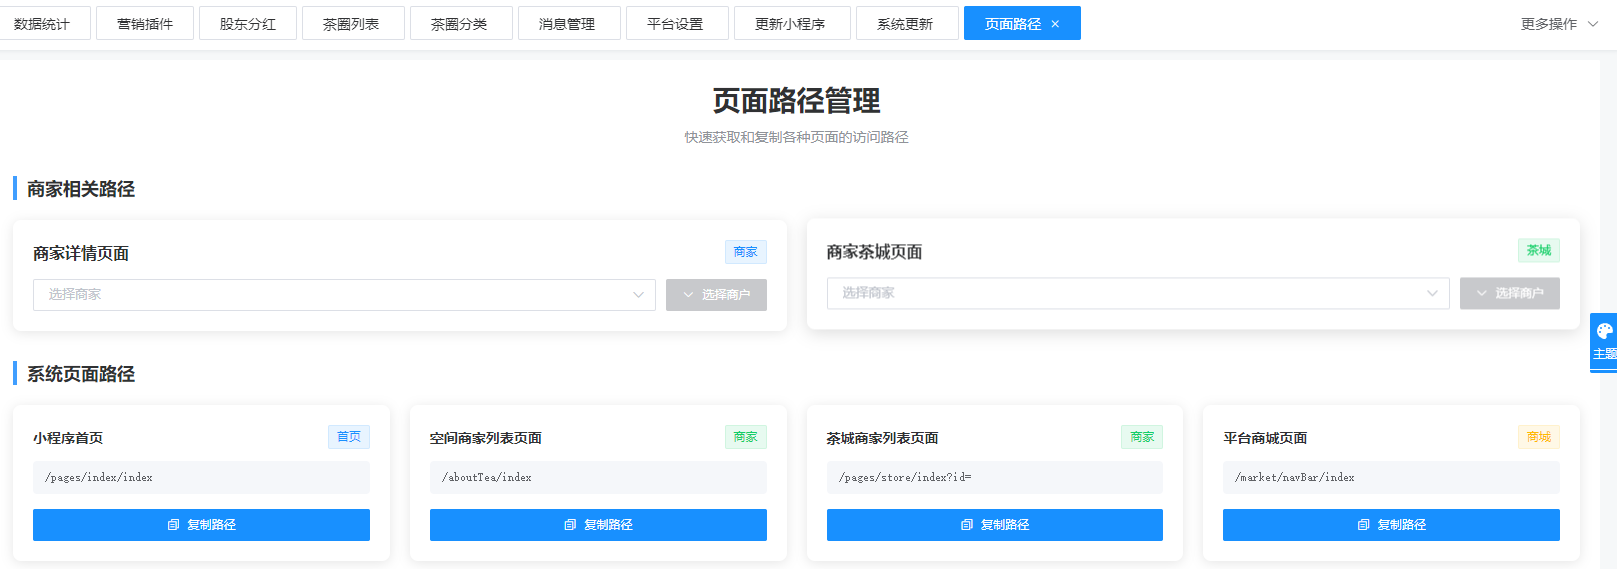Screen dimensions: 1617x569
Task: Open 选择商家 dropdown in 商家茶城页面 card
Action: (x=1137, y=293)
